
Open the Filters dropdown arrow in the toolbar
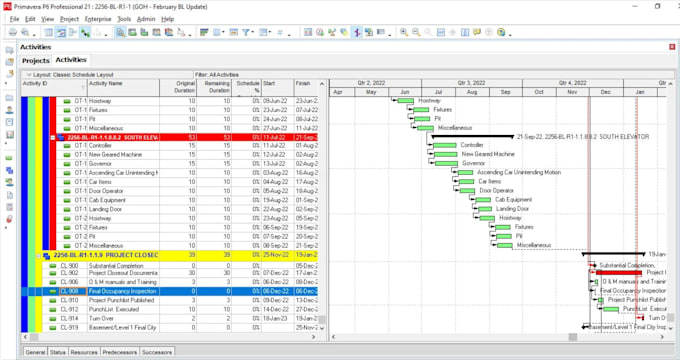(252, 33)
